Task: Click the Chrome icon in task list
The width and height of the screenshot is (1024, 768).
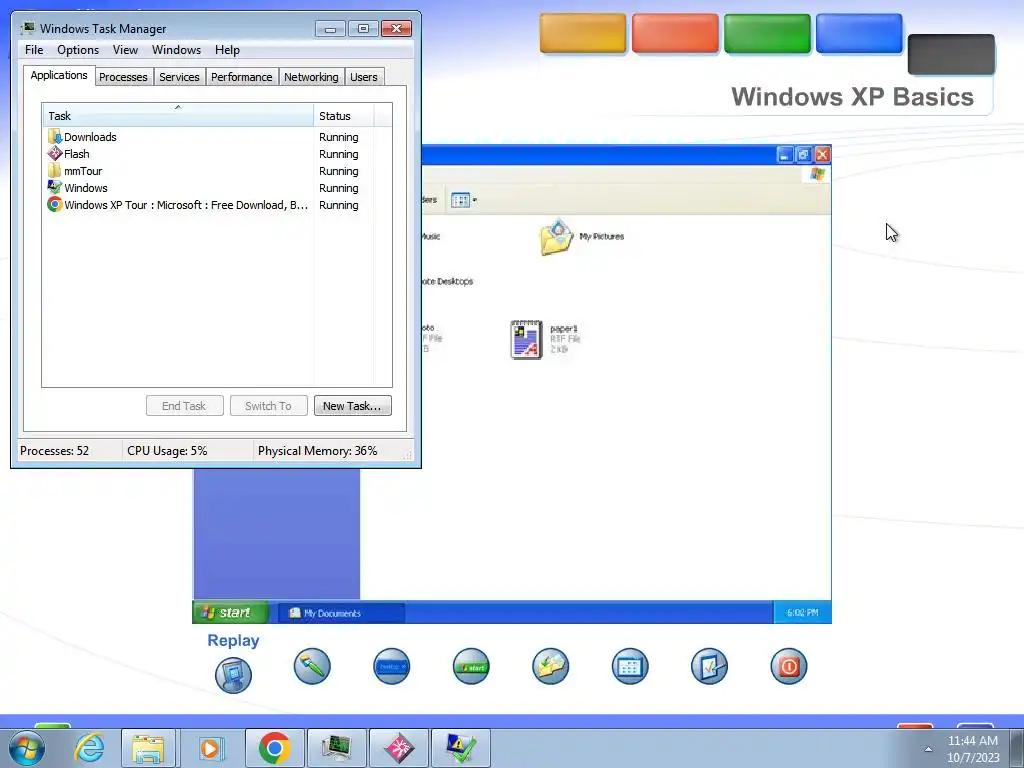Action: (55, 205)
